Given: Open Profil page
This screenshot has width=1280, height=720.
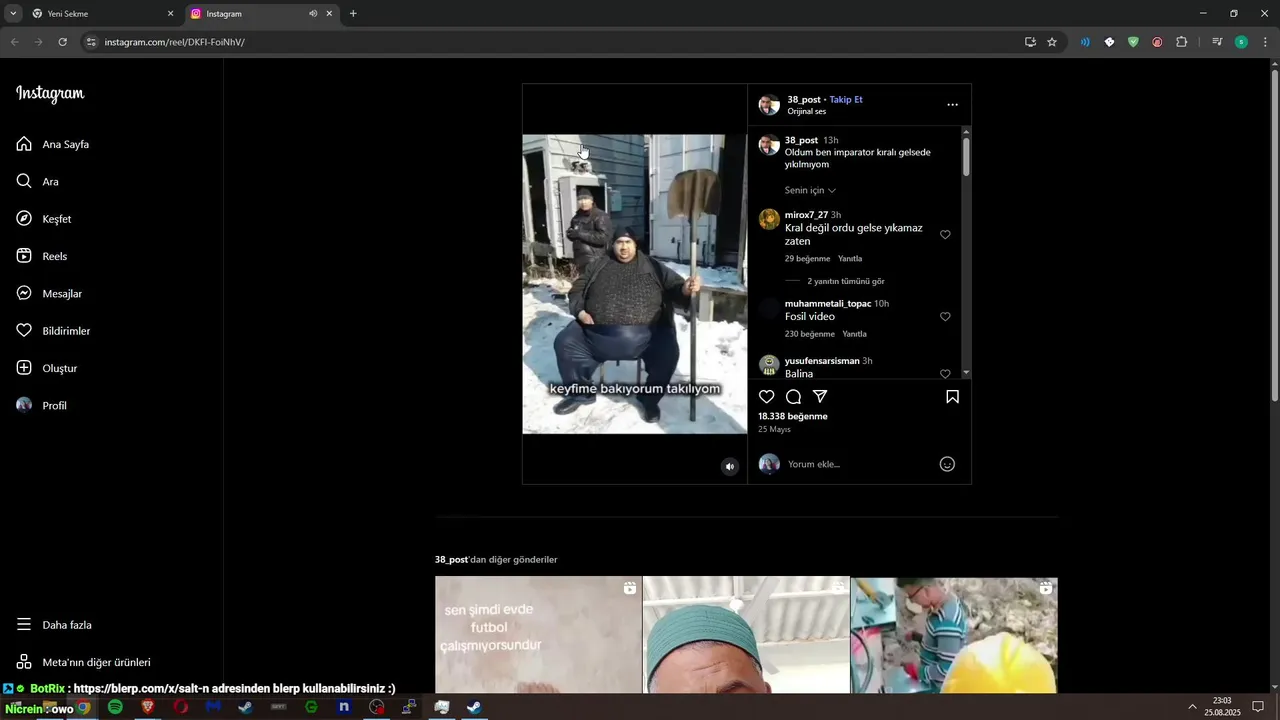Looking at the screenshot, I should pos(42,405).
